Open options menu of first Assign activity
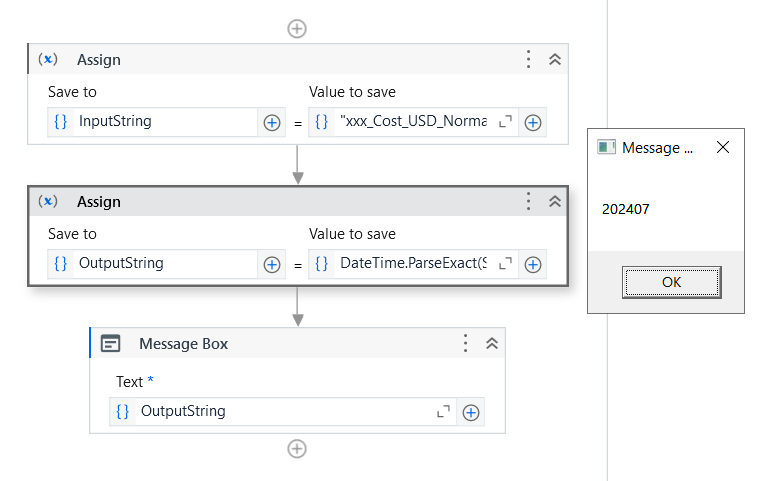The image size is (771, 481). (529, 60)
